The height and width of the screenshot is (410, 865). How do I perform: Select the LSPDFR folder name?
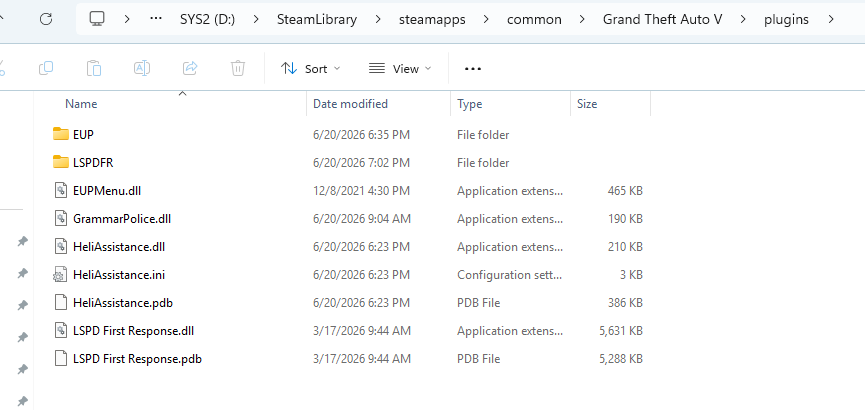pos(93,163)
